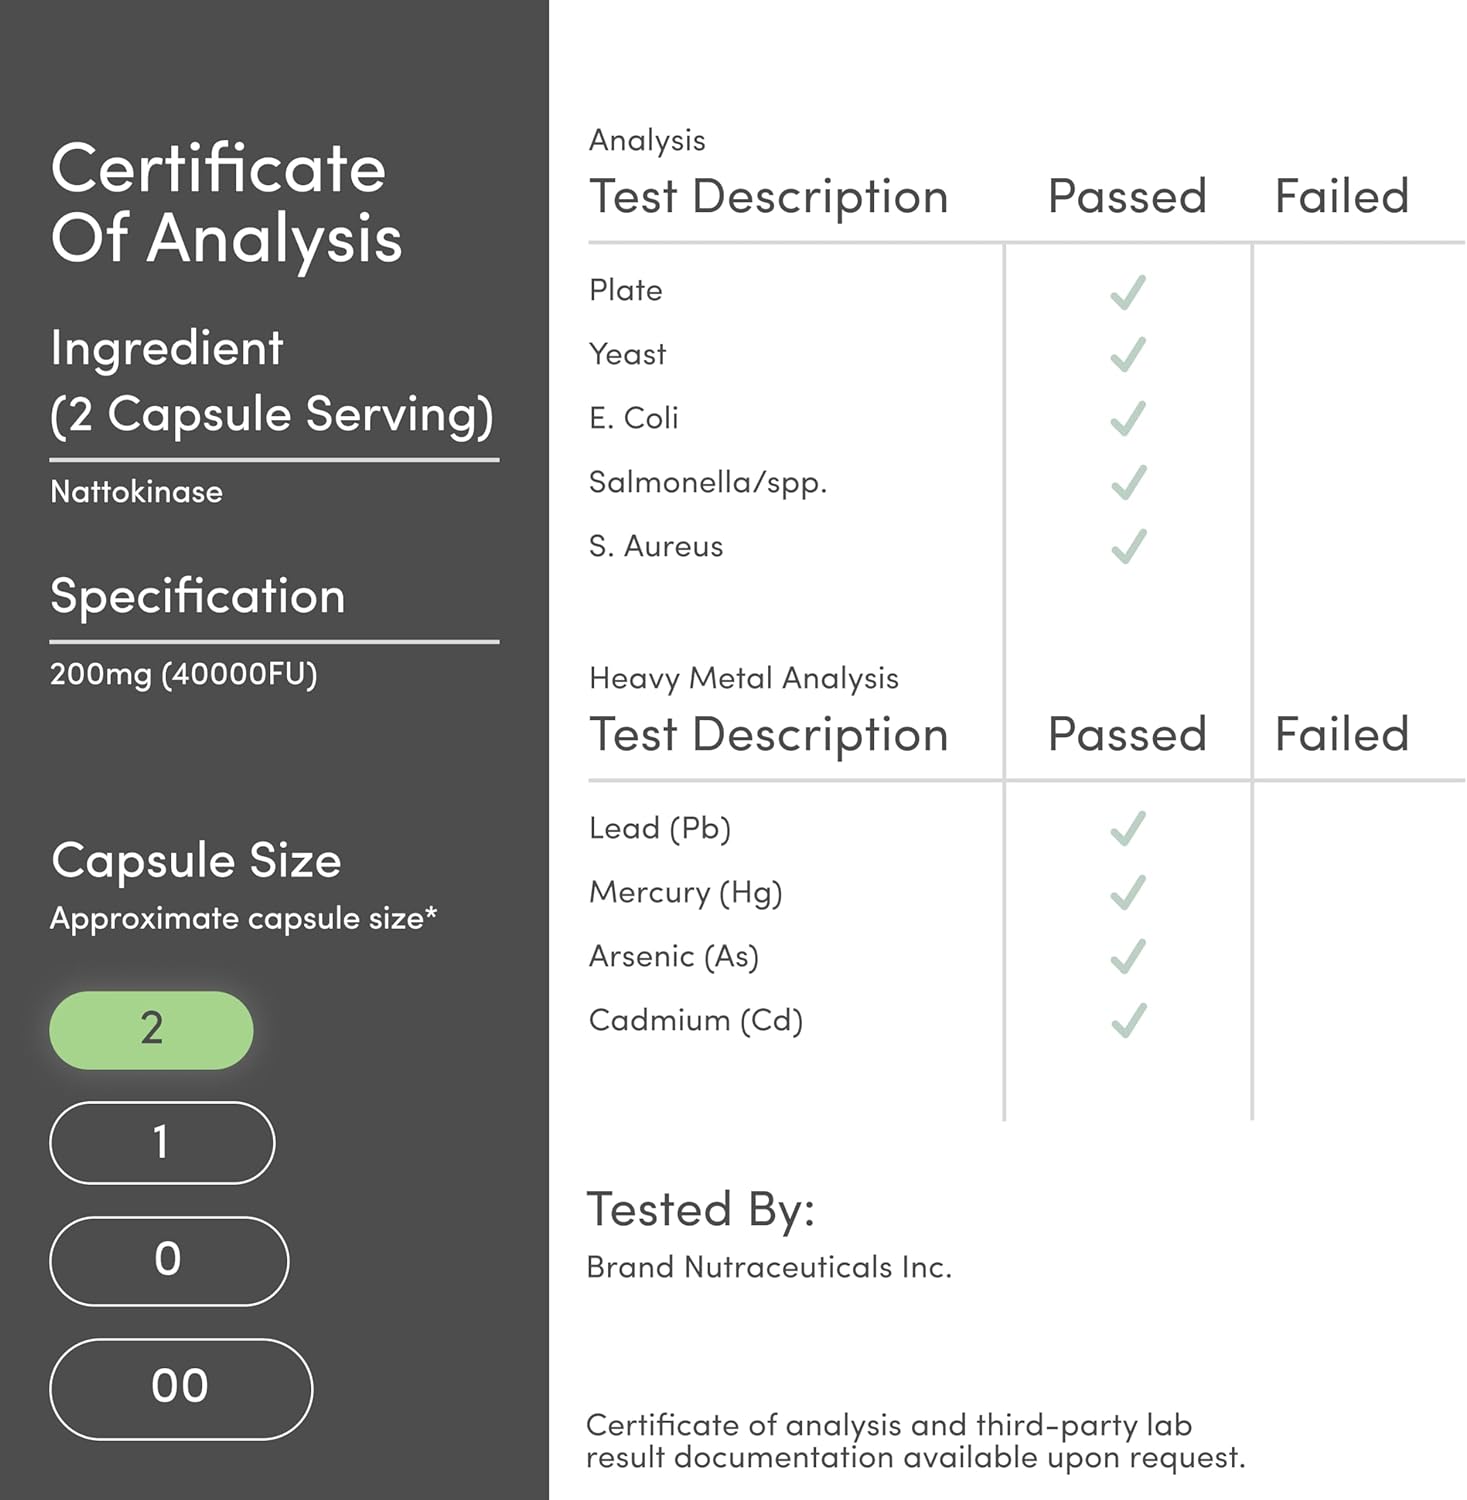Click the E. Coli passed checkmark

click(1128, 419)
